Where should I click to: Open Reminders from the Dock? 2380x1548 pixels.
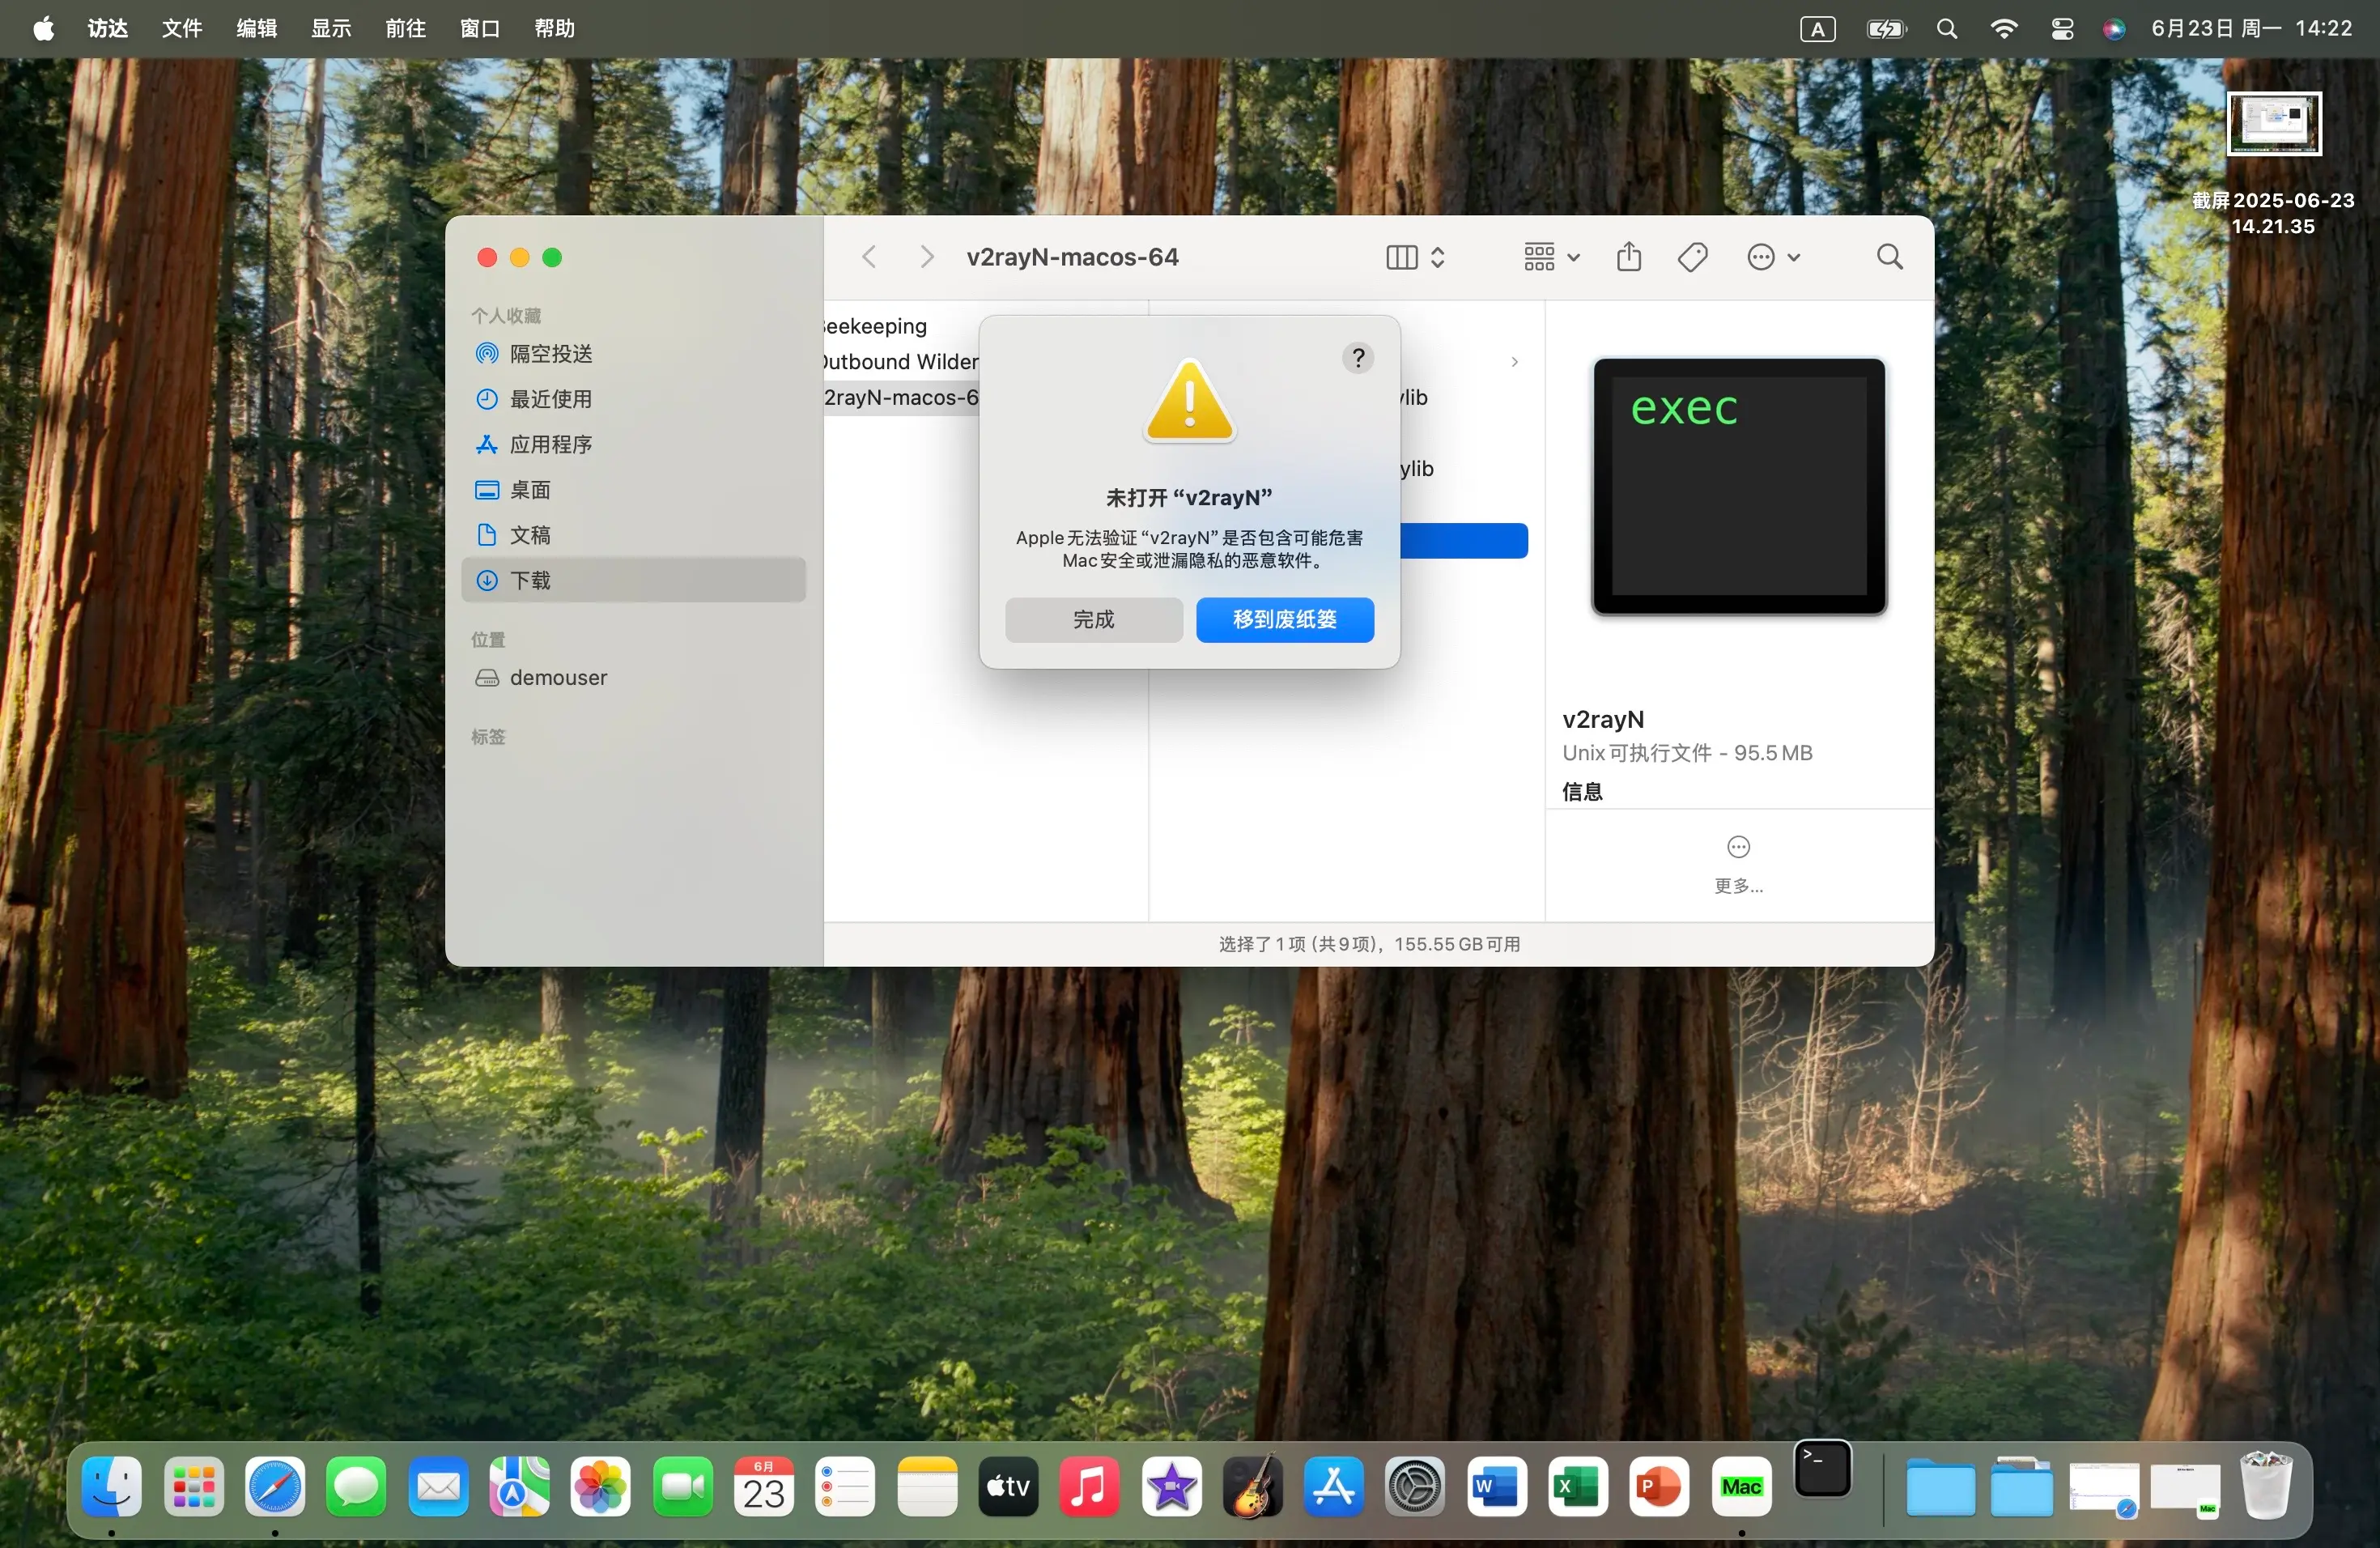pyautogui.click(x=845, y=1486)
